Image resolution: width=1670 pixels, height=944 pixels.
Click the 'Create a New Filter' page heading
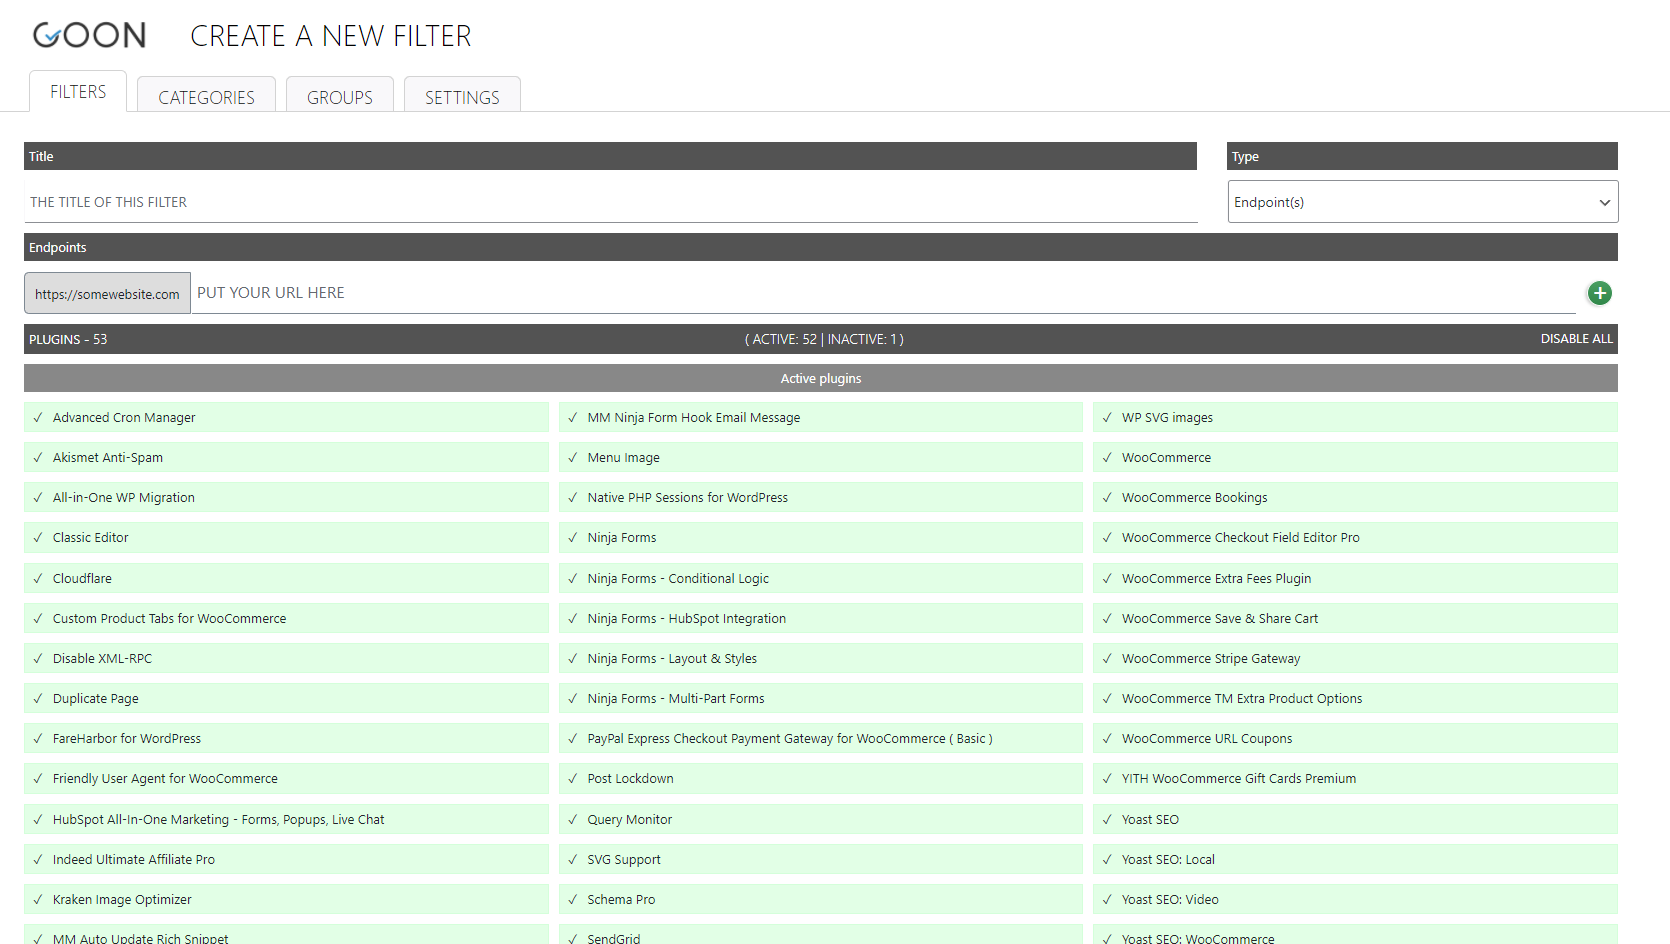pos(331,36)
